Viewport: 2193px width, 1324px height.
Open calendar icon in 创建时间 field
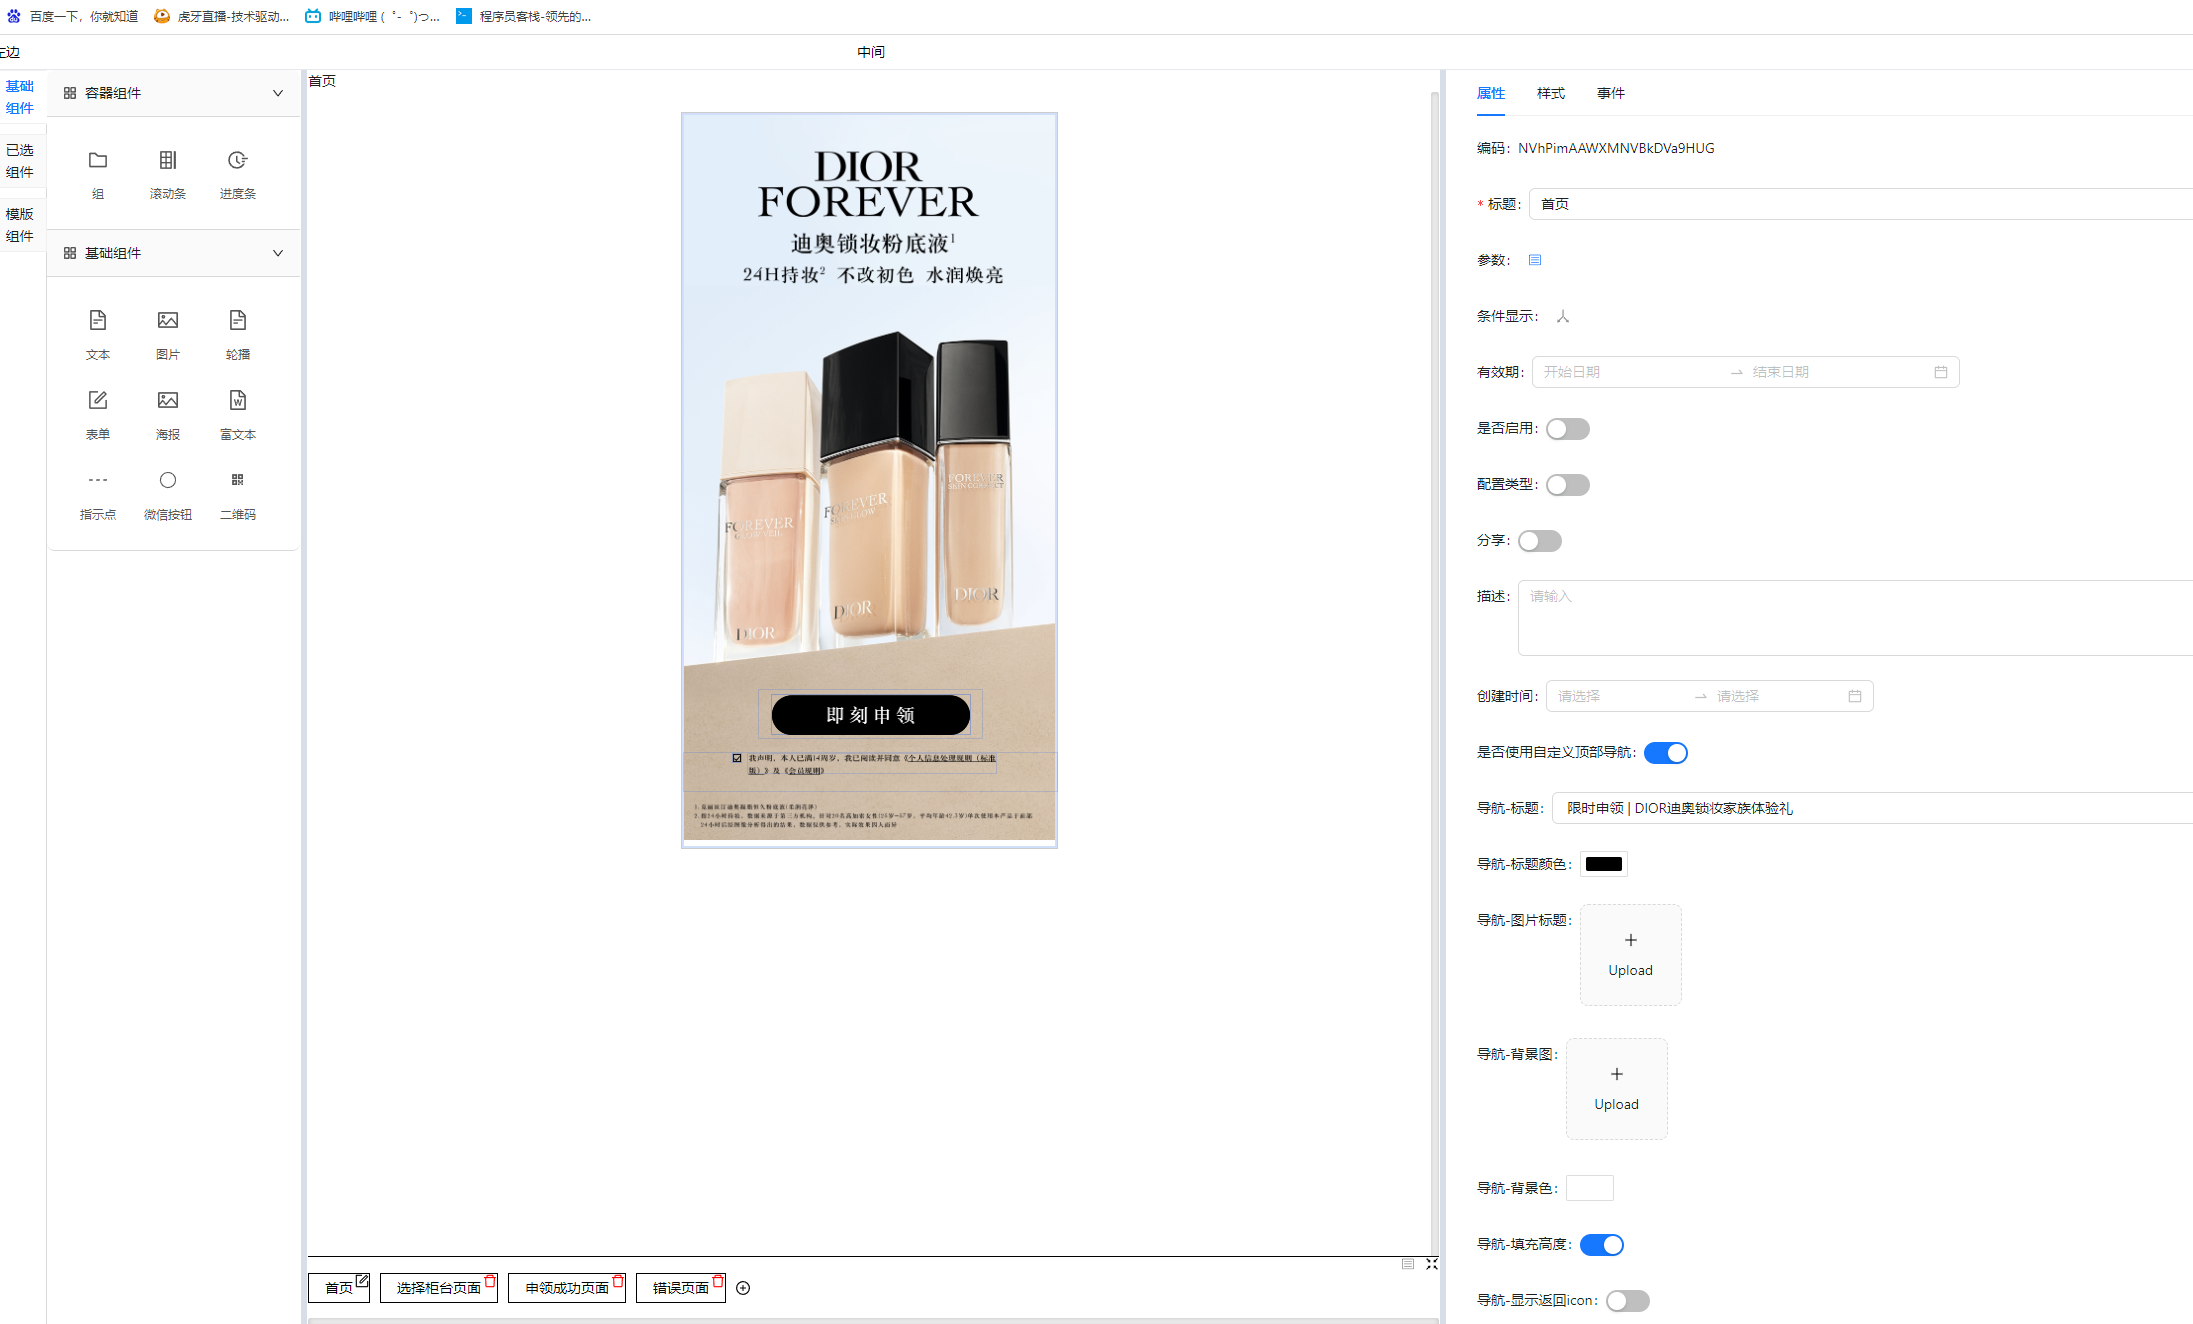(1855, 696)
